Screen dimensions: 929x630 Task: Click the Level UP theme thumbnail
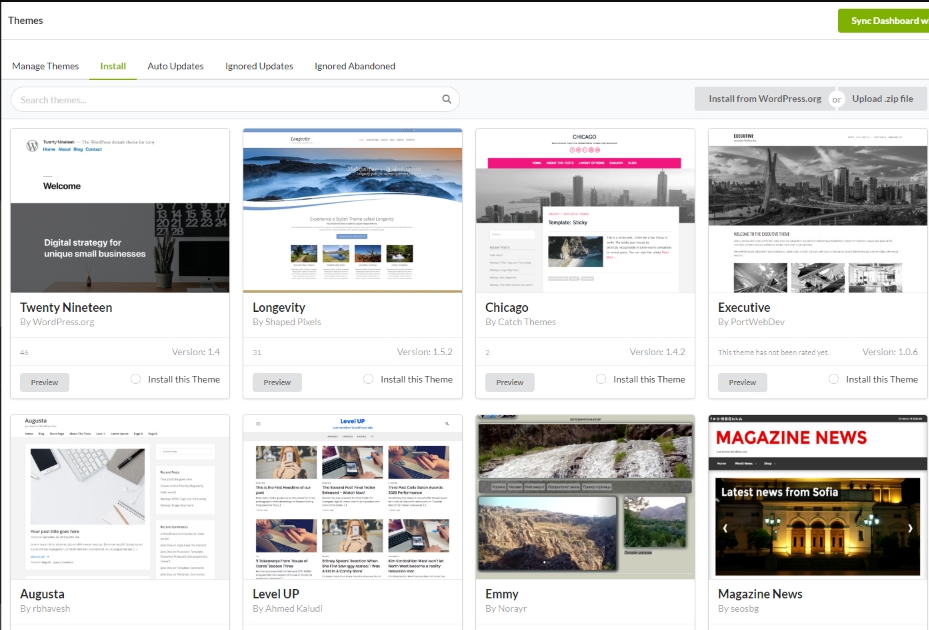(x=352, y=497)
